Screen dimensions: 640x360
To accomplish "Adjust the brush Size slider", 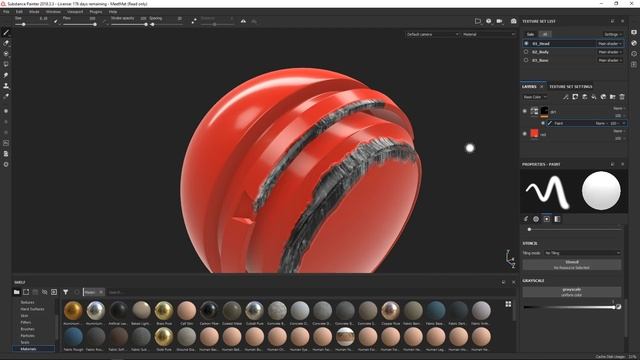I will click(32, 24).
